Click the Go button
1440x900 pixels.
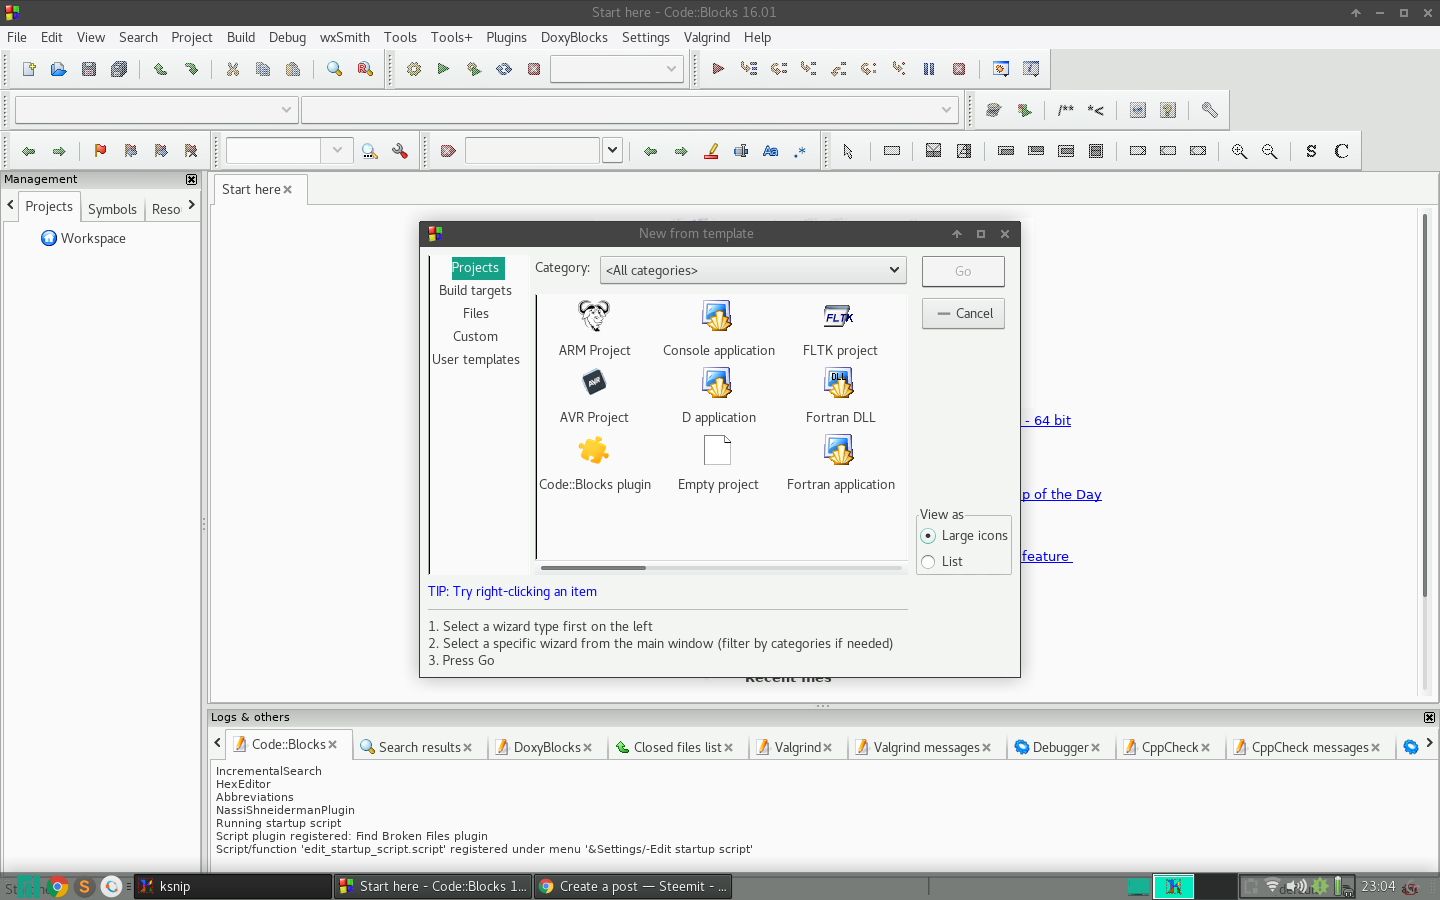[x=963, y=271]
